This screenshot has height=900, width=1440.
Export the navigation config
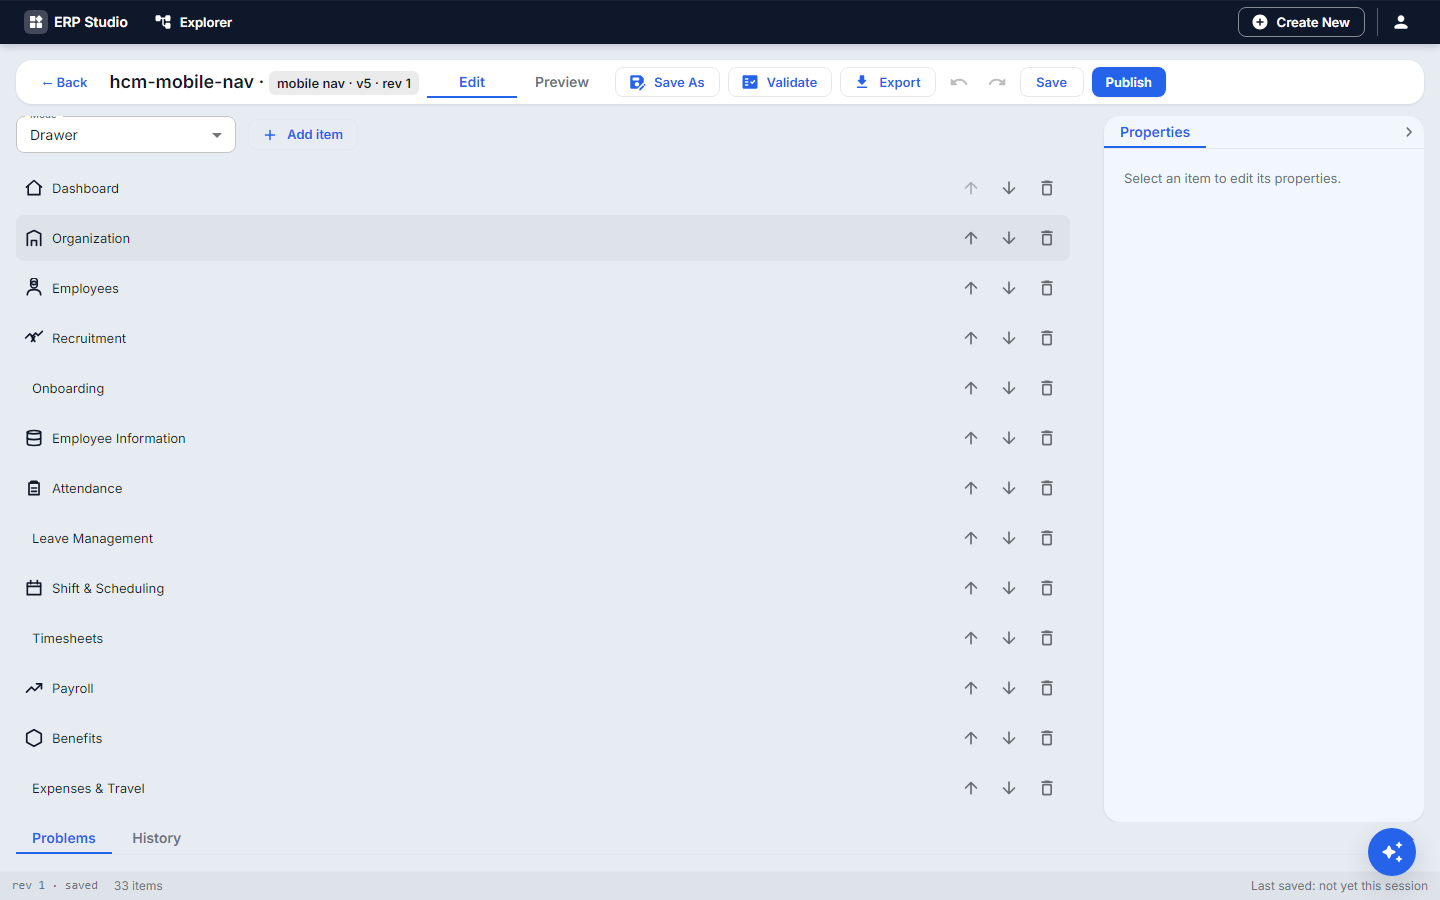click(888, 82)
